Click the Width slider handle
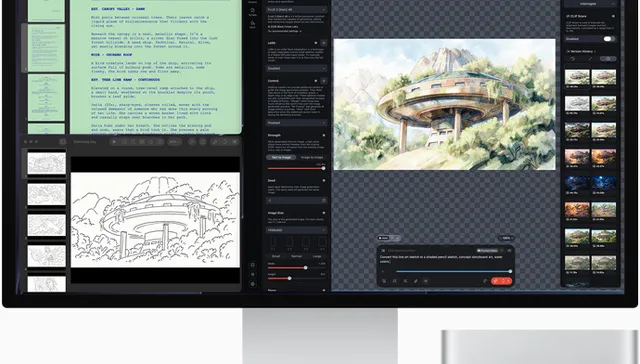Screen dimensions: 640x364 [305, 268]
